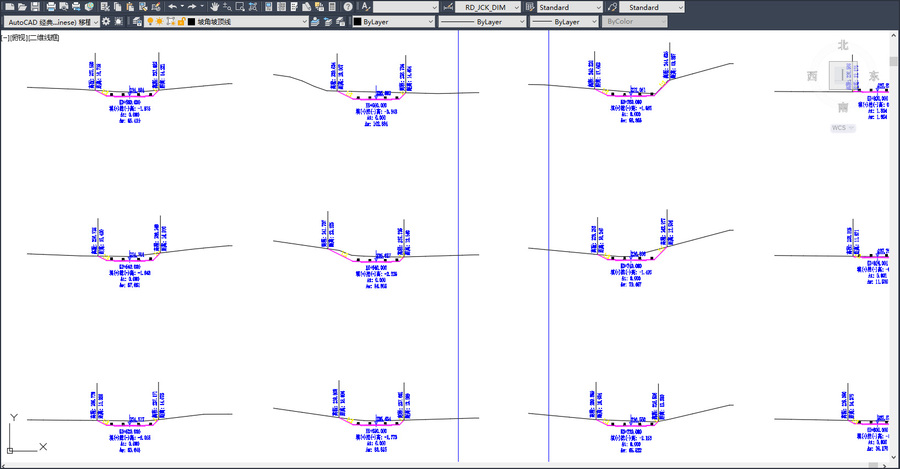Click the Layer States Manager icon
This screenshot has width=900, height=469.
click(340, 21)
